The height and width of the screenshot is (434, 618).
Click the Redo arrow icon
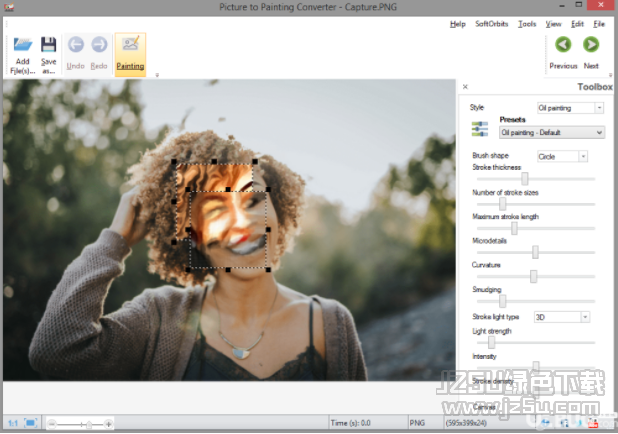[99, 45]
